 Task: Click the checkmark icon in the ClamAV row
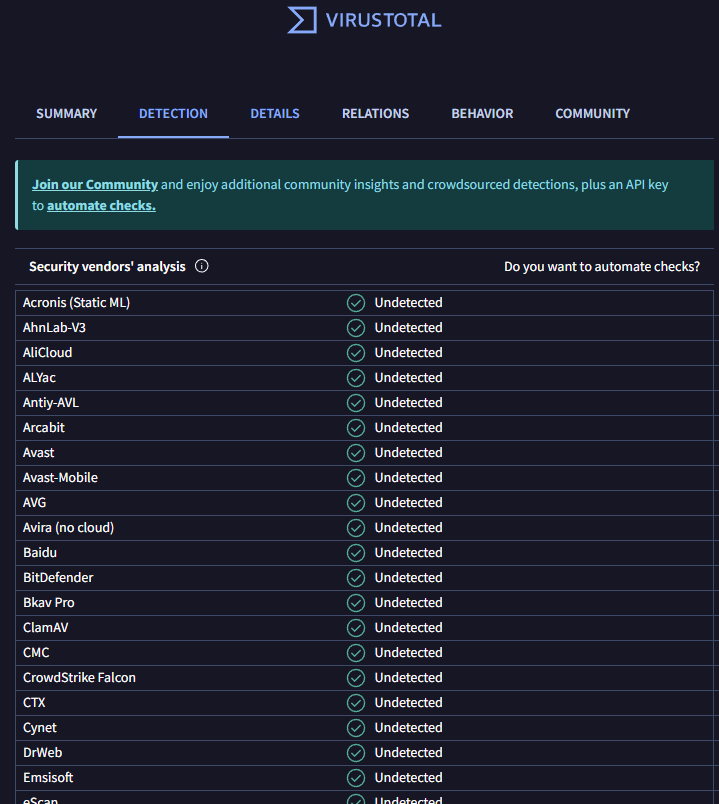click(x=356, y=628)
